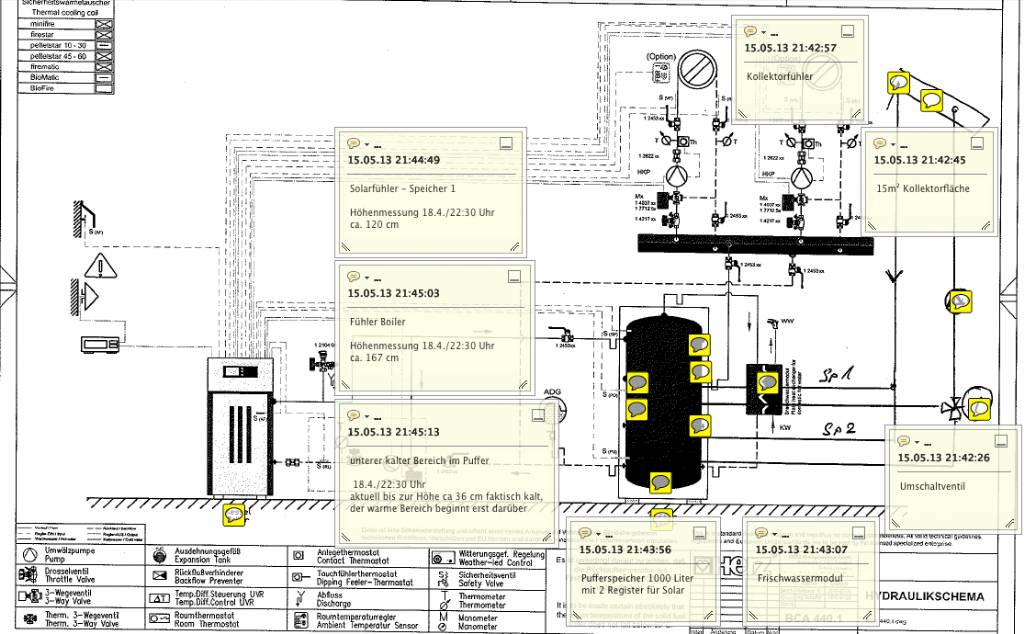This screenshot has width=1024, height=634.
Task: Click the text 'Pufferspeicher 1000 Liter'
Action: click(x=637, y=579)
